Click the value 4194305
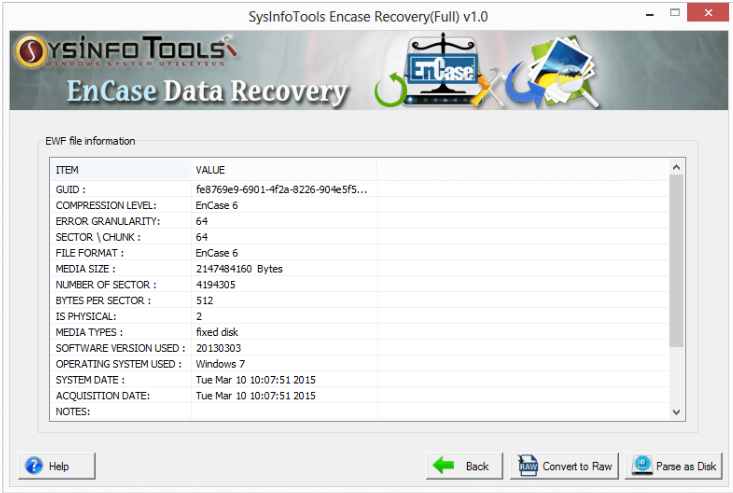Screen dimensions: 733x493 [216, 285]
